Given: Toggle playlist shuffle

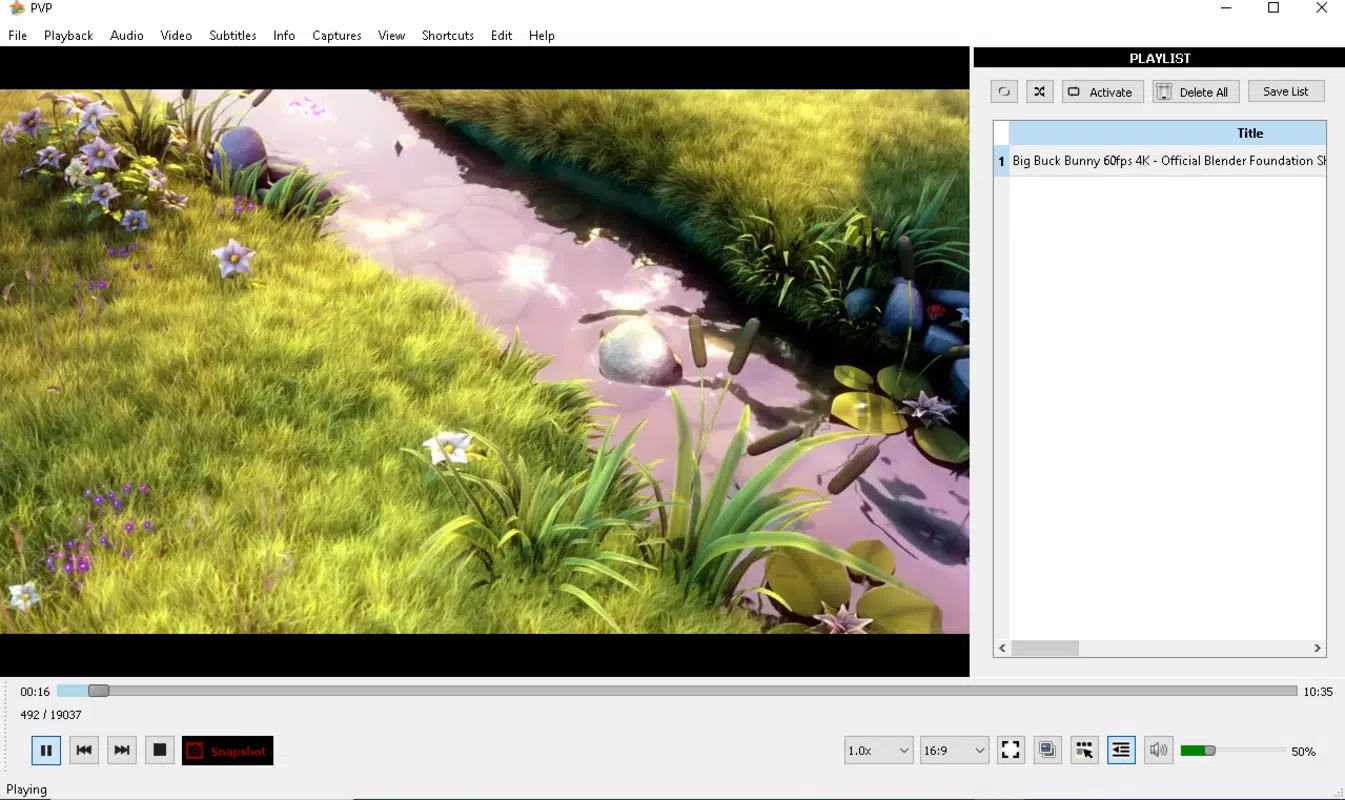Looking at the screenshot, I should click(1040, 92).
